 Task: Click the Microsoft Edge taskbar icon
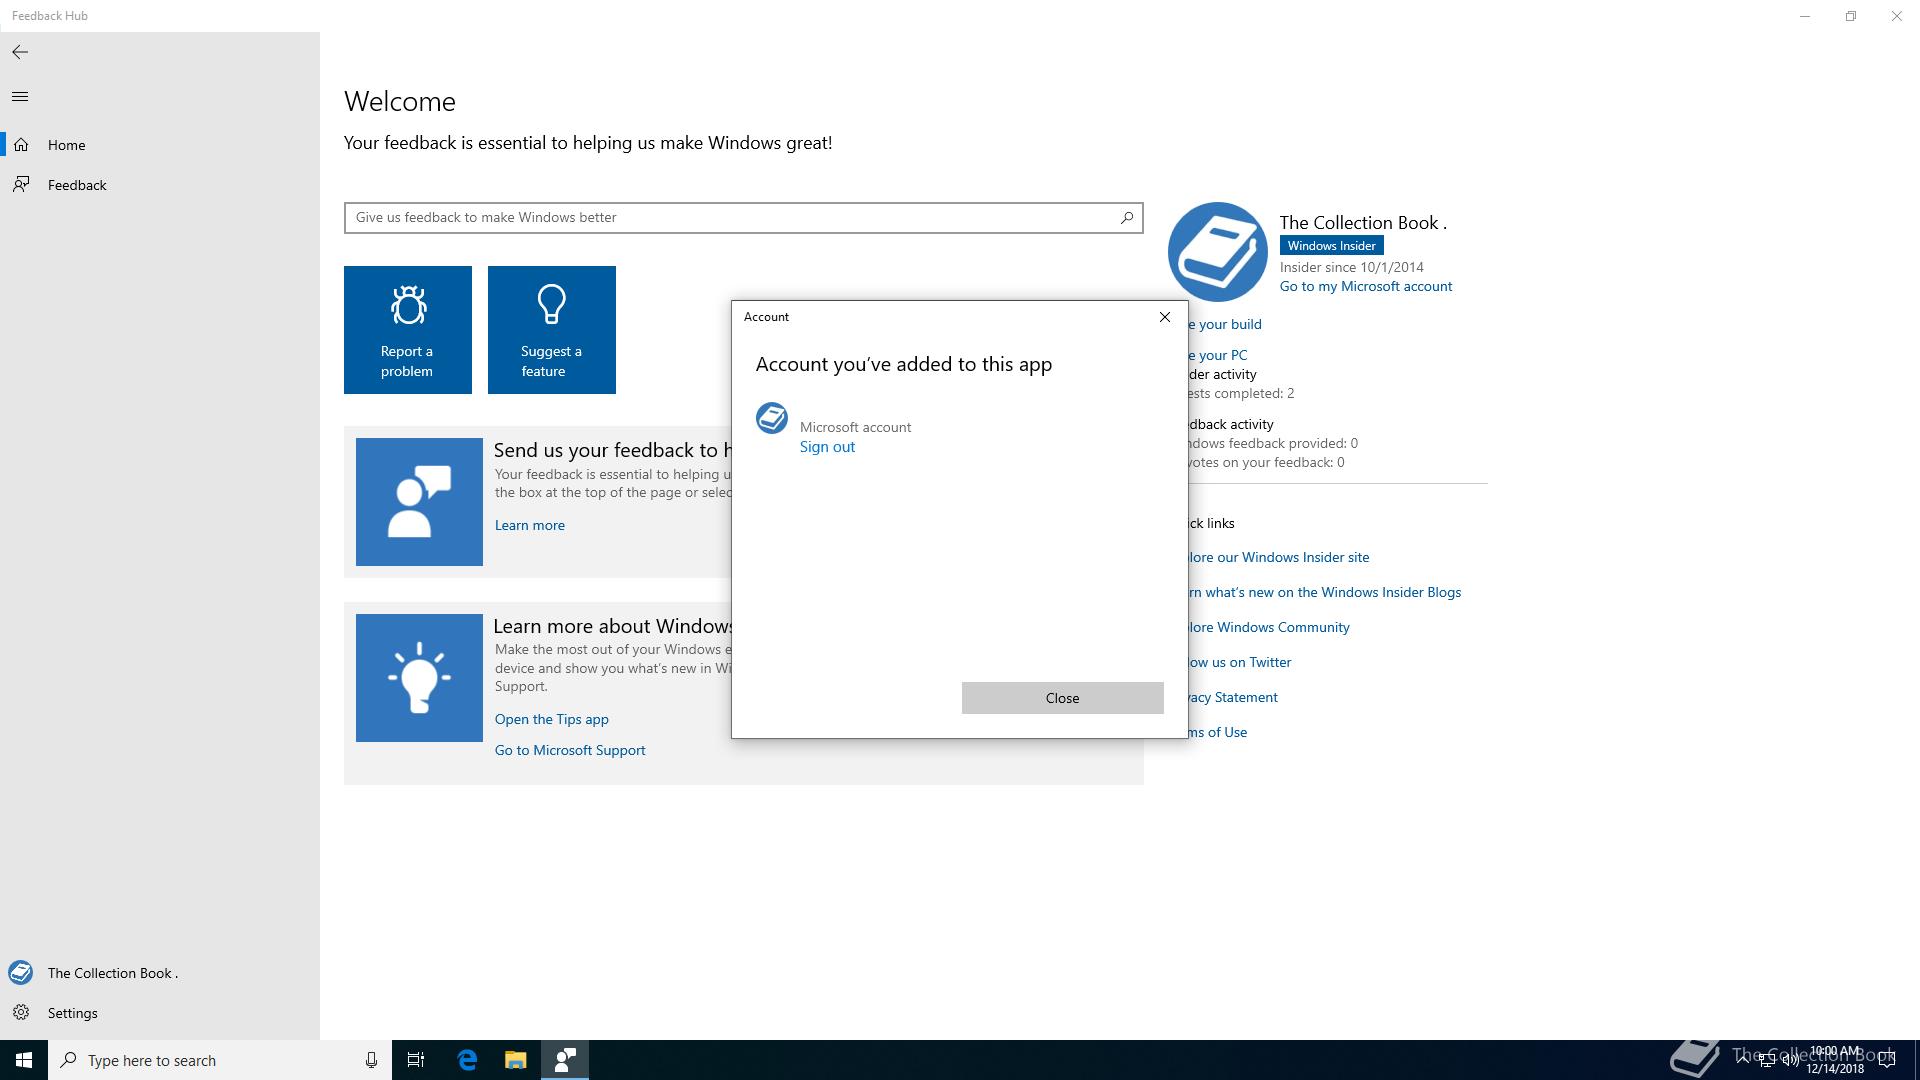tap(467, 1060)
